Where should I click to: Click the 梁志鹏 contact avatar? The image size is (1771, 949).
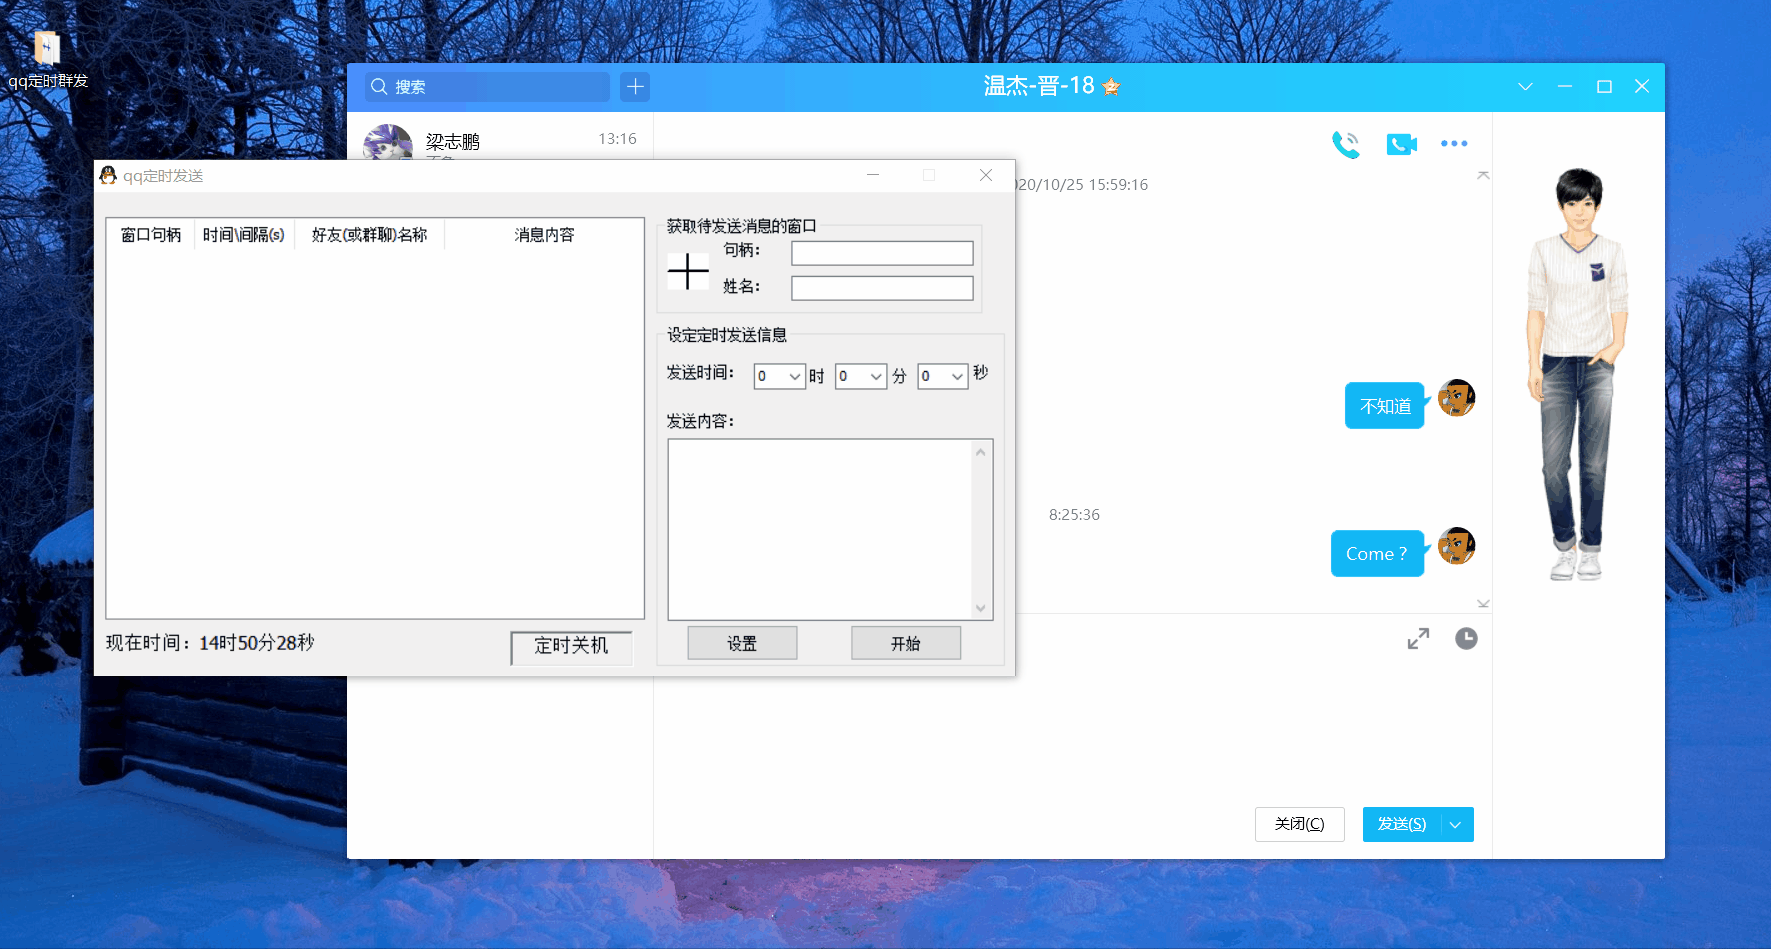(x=388, y=142)
